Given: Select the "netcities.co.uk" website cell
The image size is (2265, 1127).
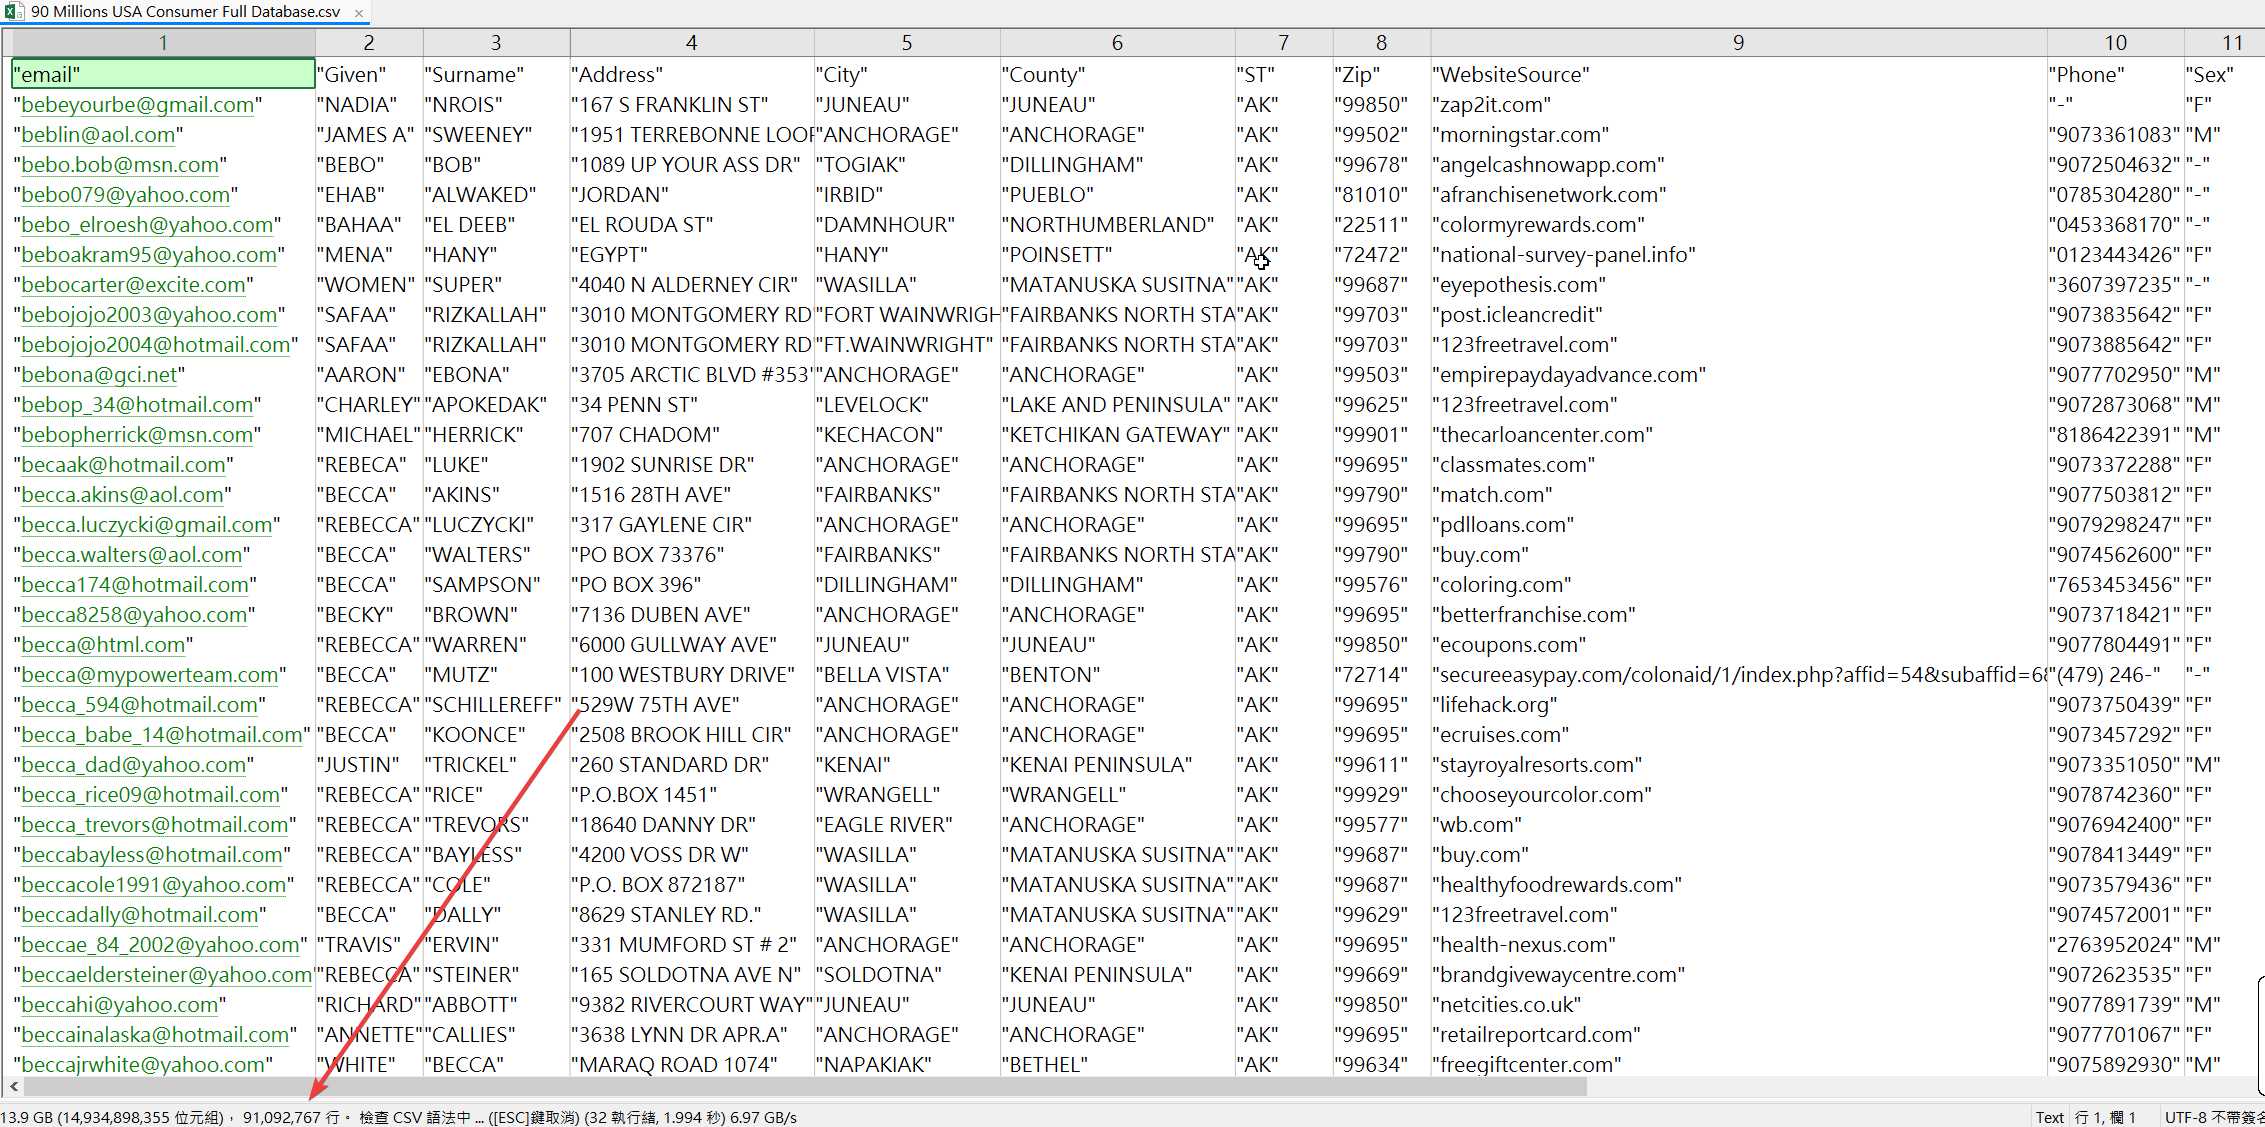Looking at the screenshot, I should (1738, 1005).
